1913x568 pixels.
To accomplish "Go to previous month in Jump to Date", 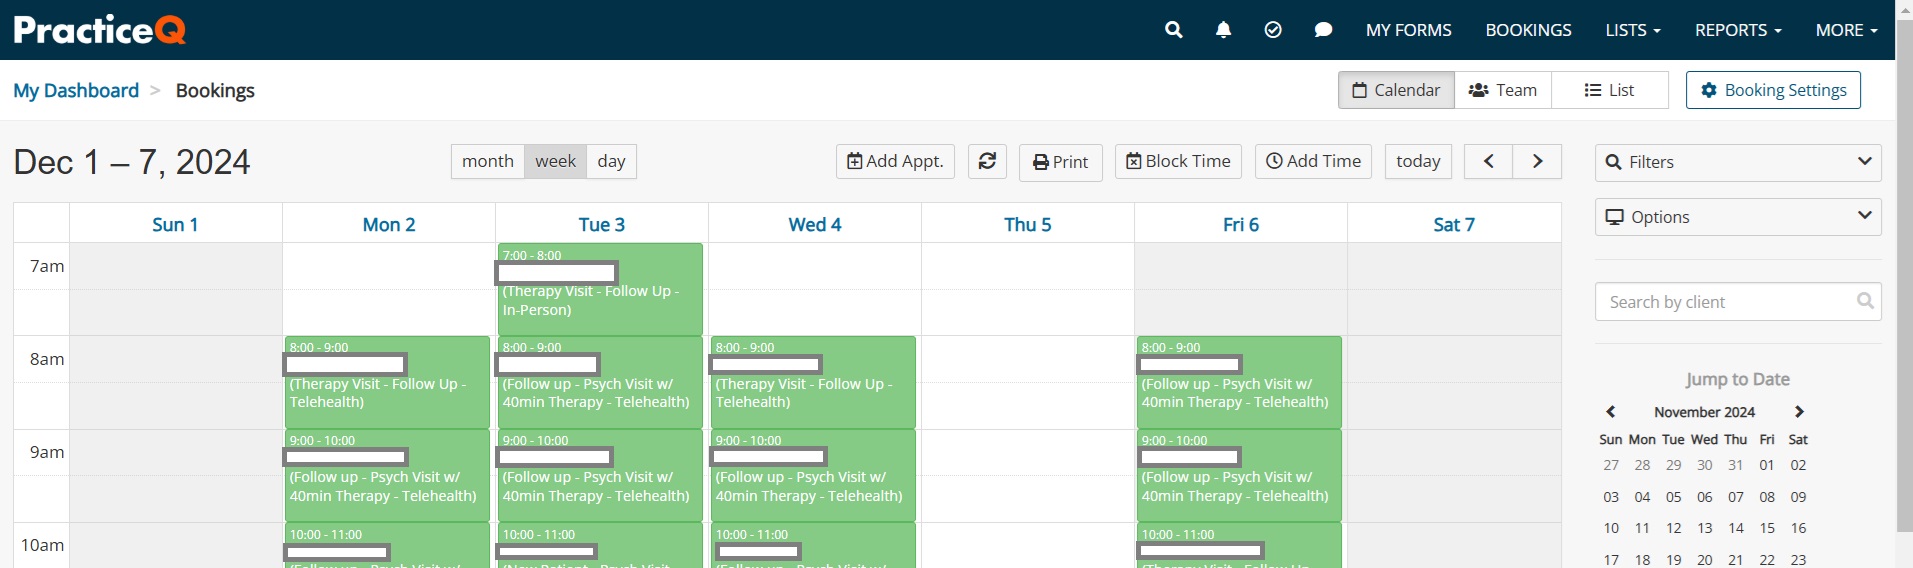I will 1610,412.
